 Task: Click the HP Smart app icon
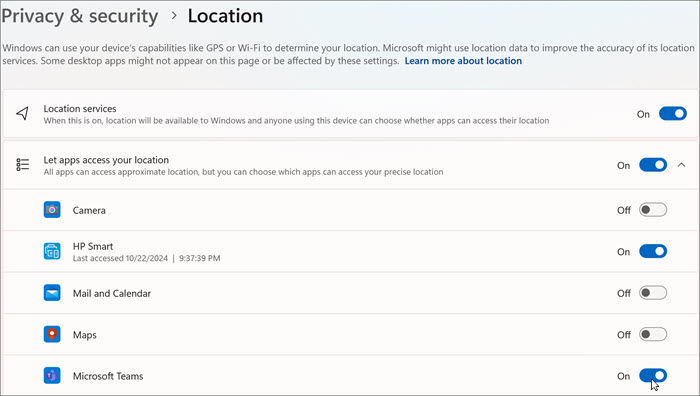pyautogui.click(x=52, y=251)
